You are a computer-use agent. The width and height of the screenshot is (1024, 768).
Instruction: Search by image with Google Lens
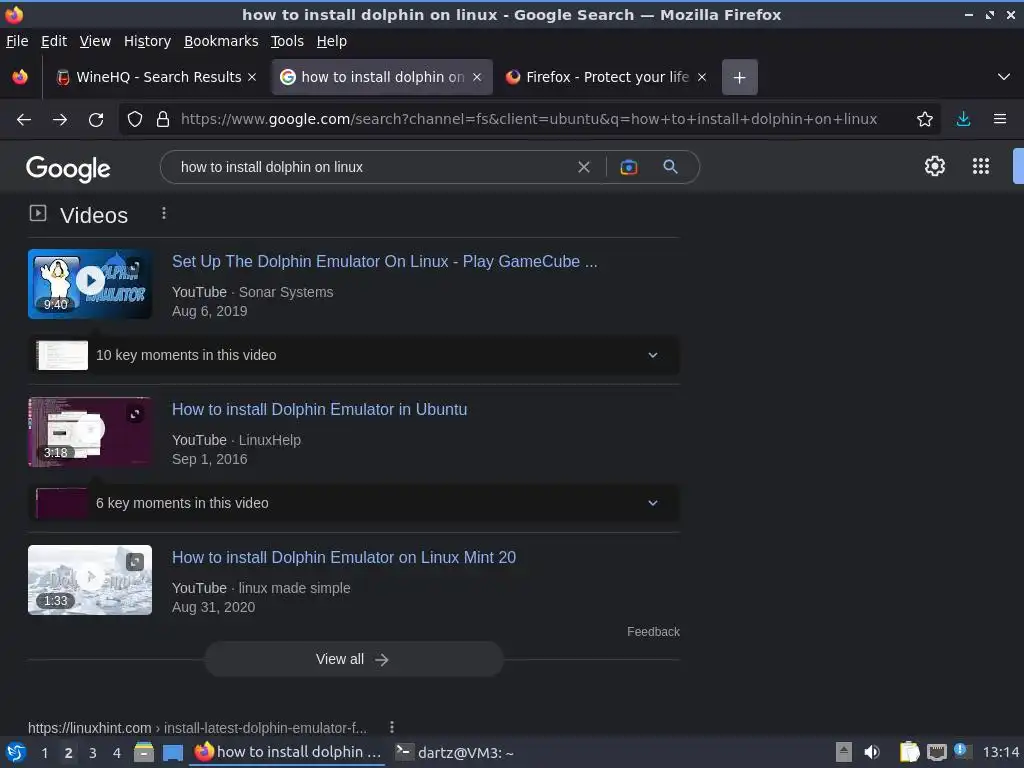[628, 167]
